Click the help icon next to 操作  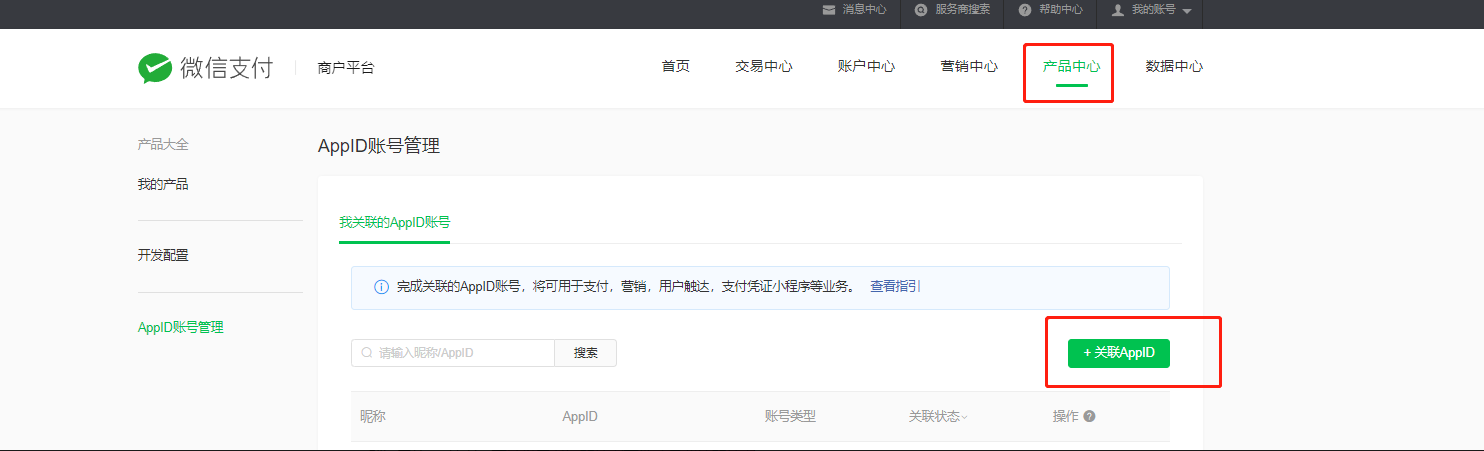(x=1089, y=416)
